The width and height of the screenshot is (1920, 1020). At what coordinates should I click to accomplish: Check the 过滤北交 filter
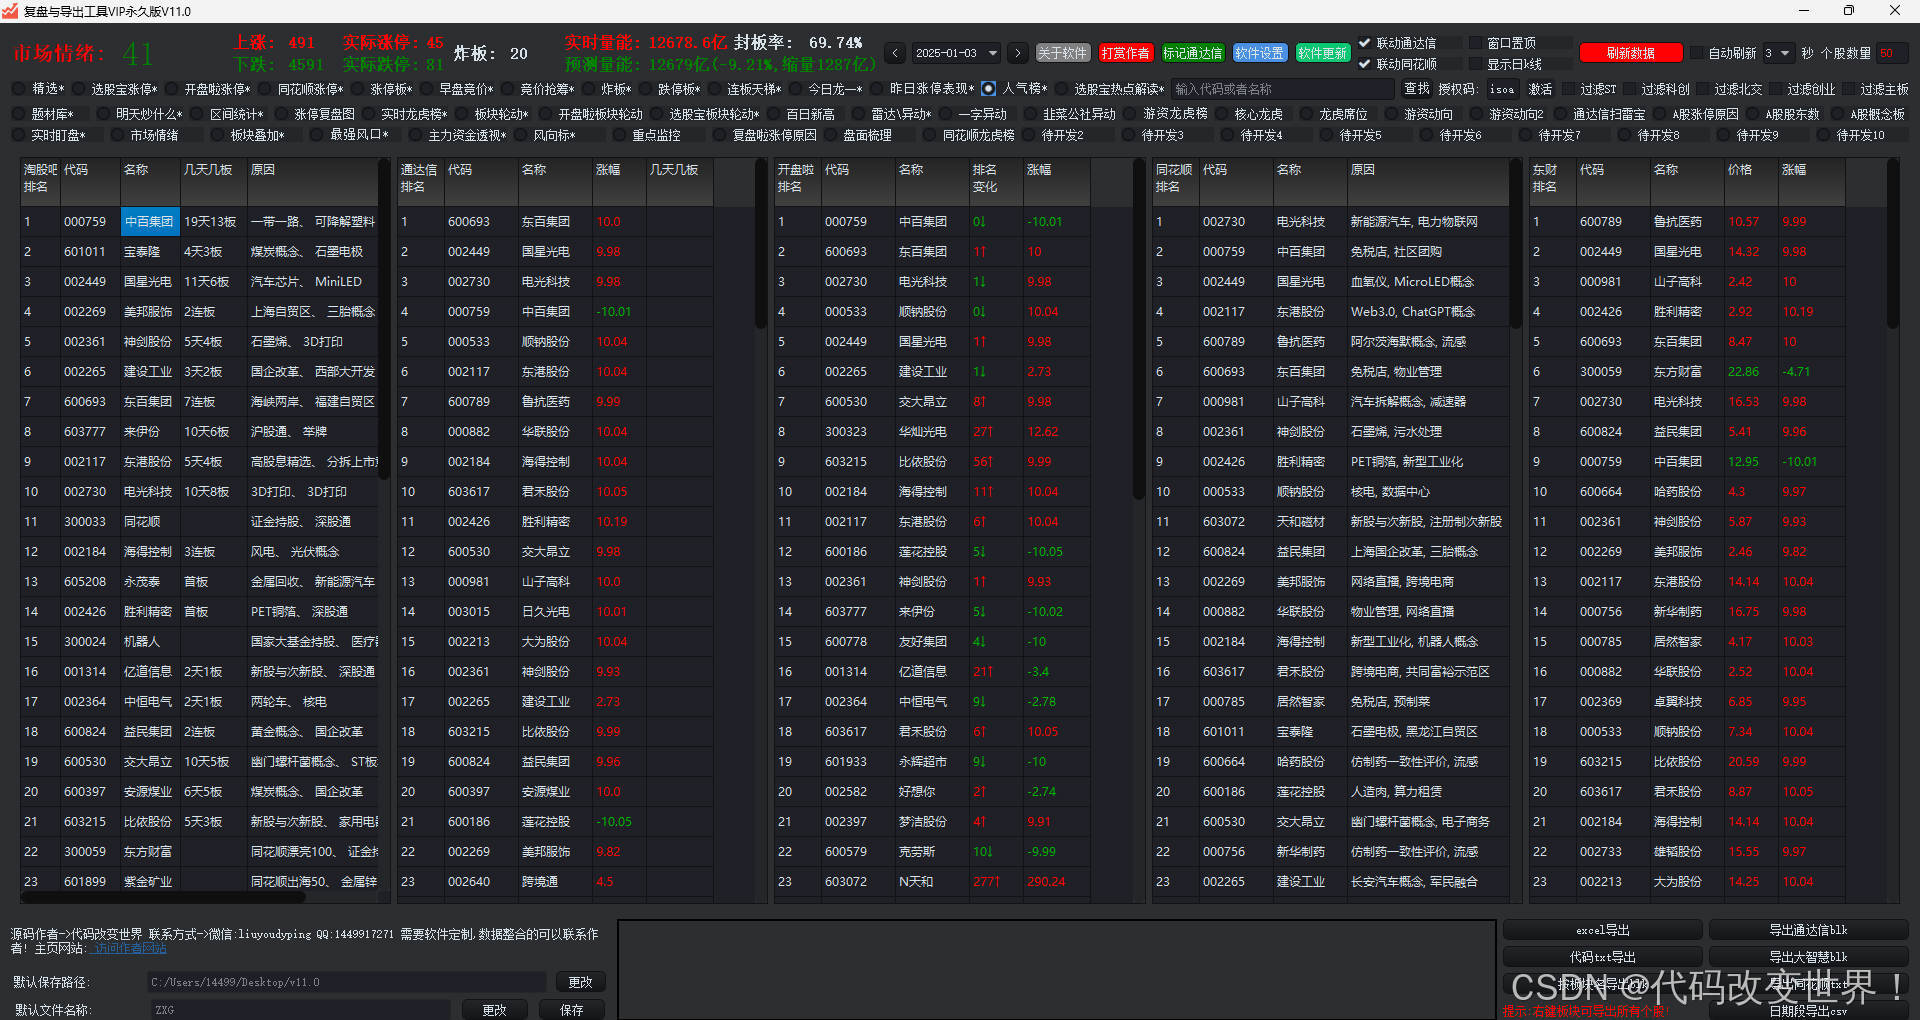[x=1702, y=89]
